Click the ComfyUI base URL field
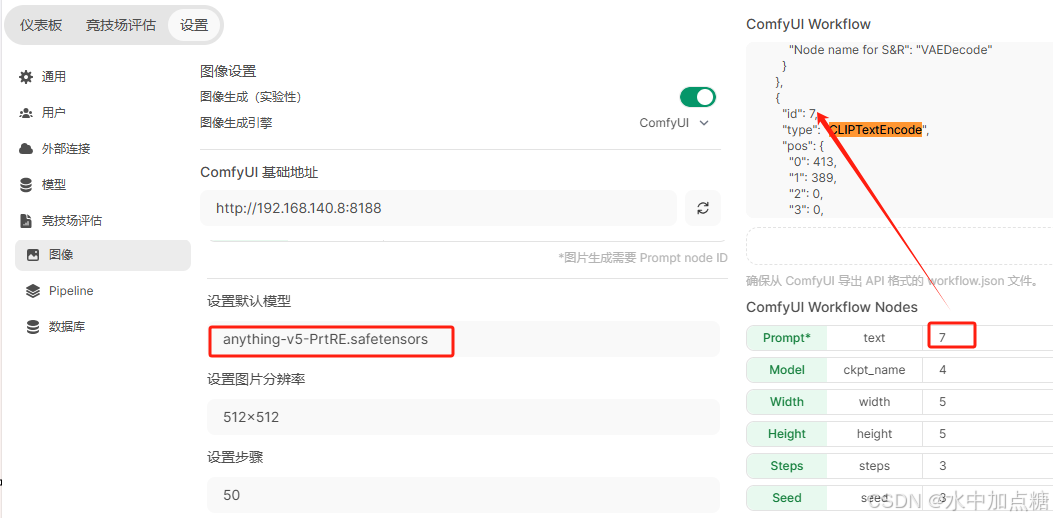 click(439, 208)
